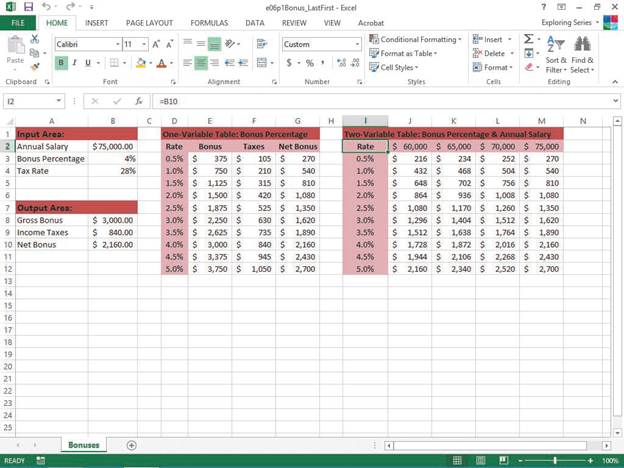Change text orientation angle icon
This screenshot has width=624, height=468.
click(x=230, y=44)
